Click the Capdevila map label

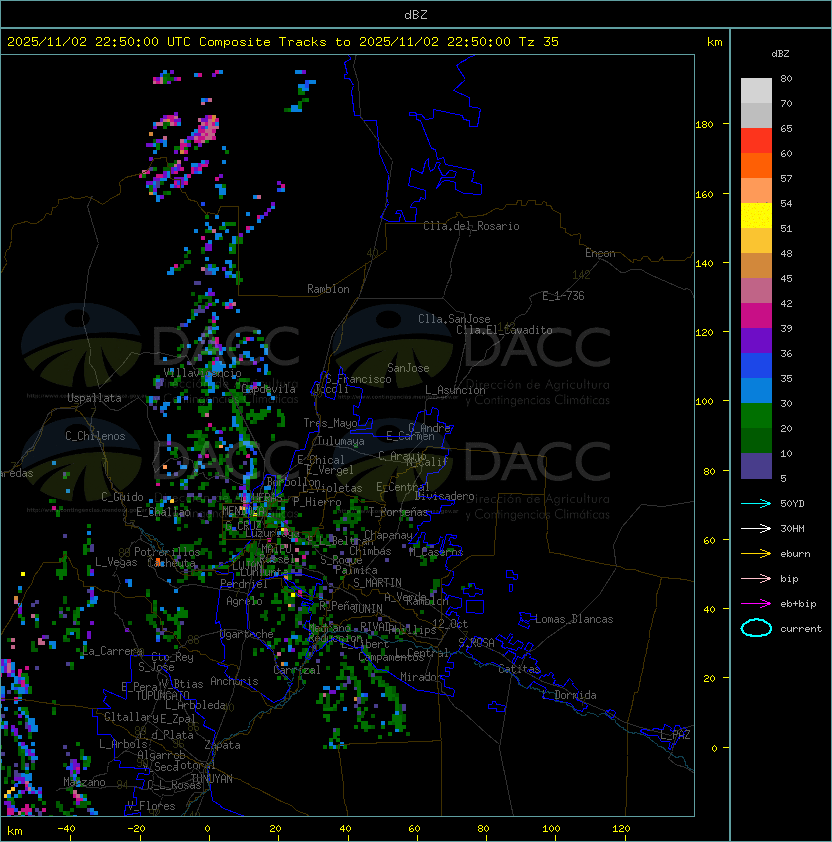(x=268, y=389)
